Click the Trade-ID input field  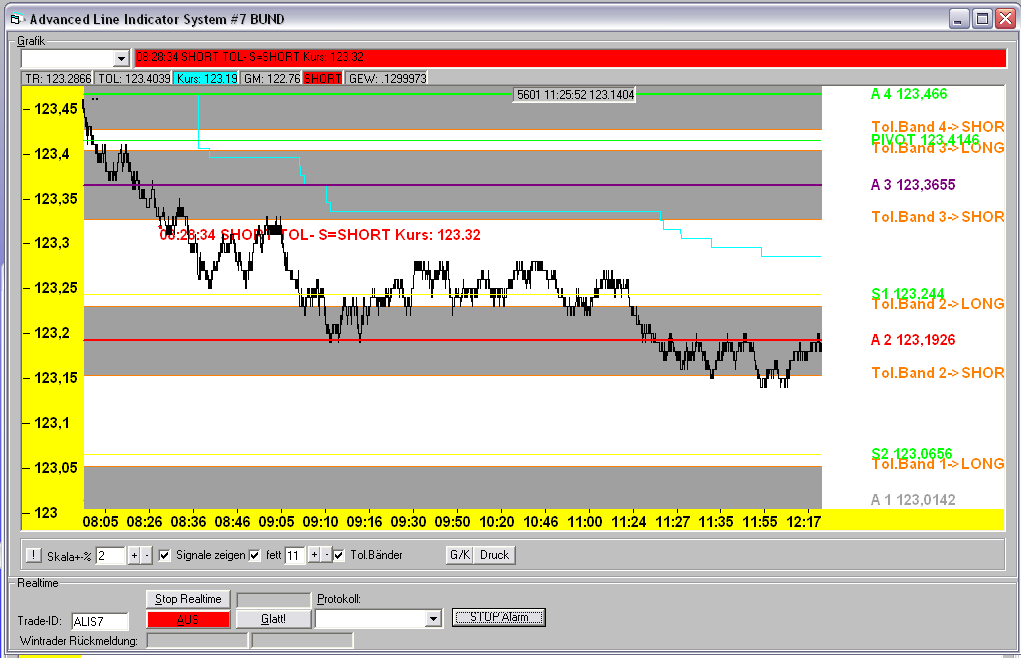click(99, 621)
